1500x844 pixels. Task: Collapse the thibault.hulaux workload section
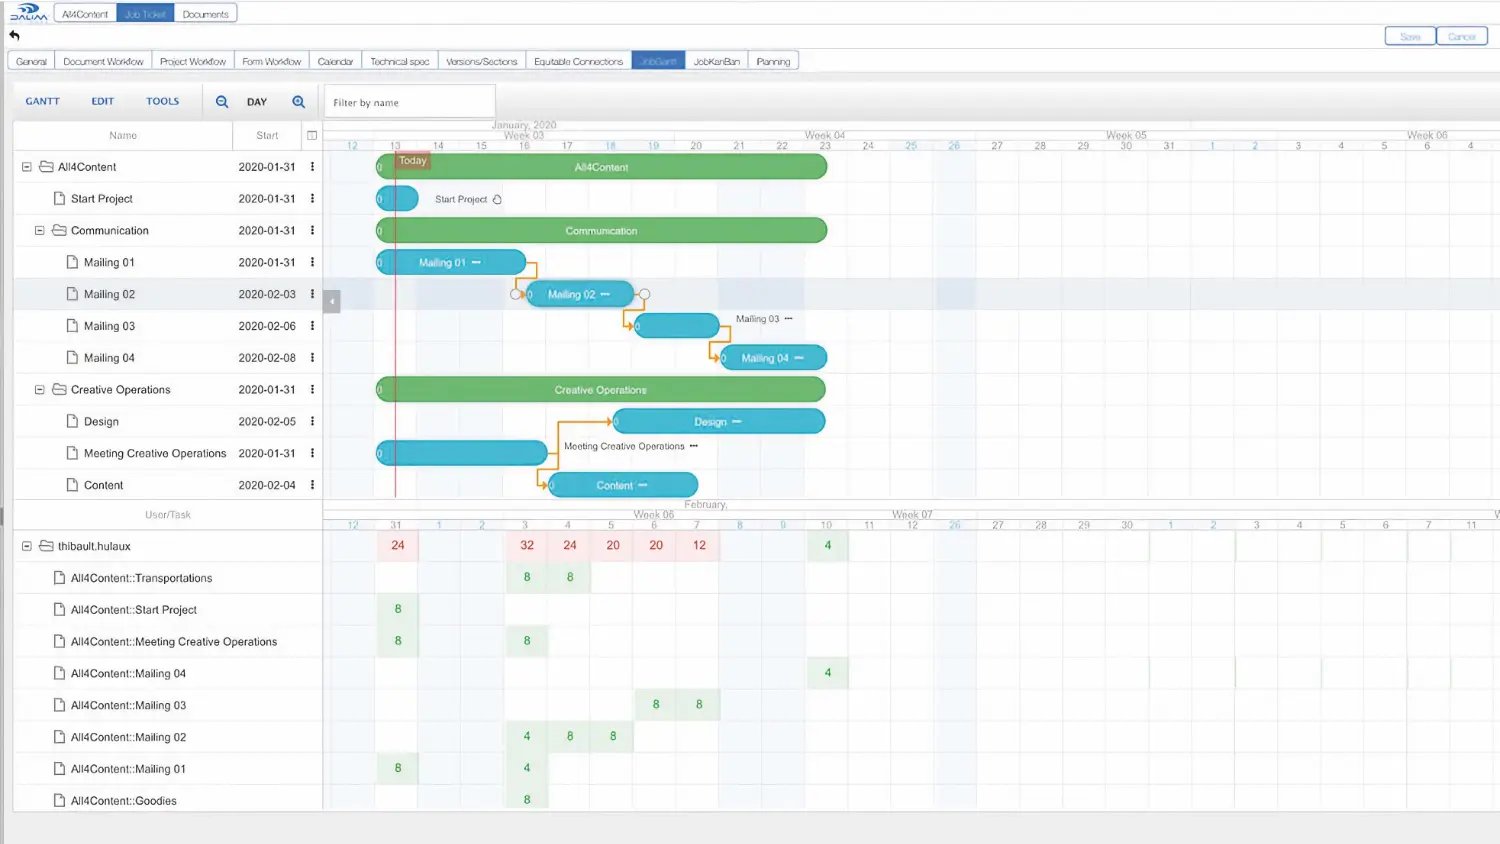(x=26, y=546)
